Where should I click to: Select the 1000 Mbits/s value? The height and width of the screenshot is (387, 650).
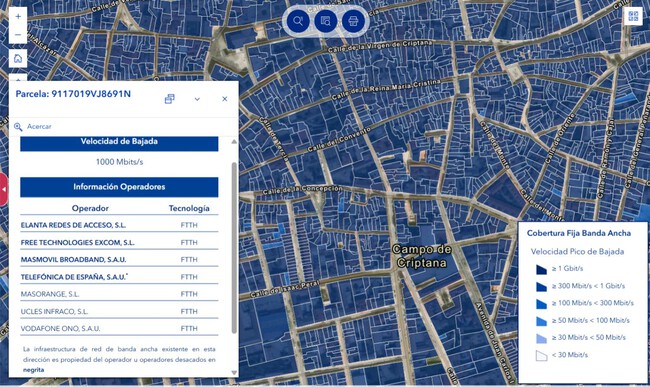click(119, 162)
